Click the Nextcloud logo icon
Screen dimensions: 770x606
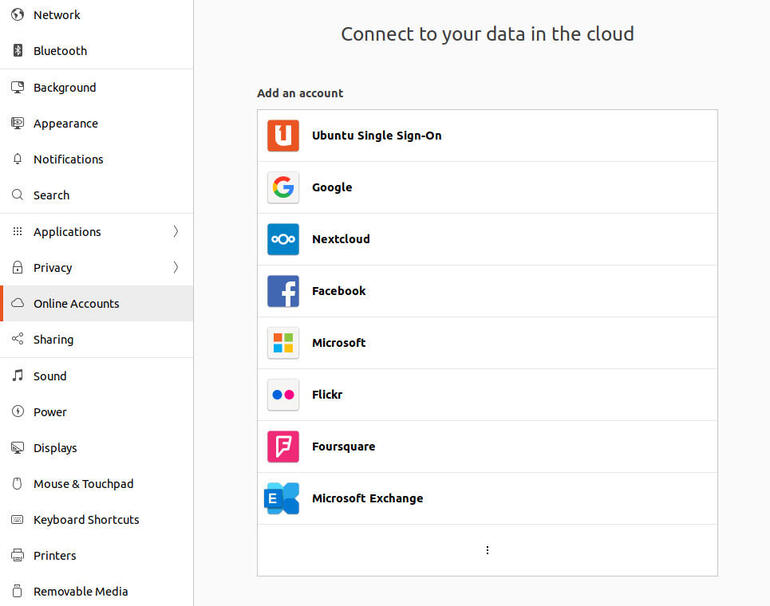tap(283, 239)
